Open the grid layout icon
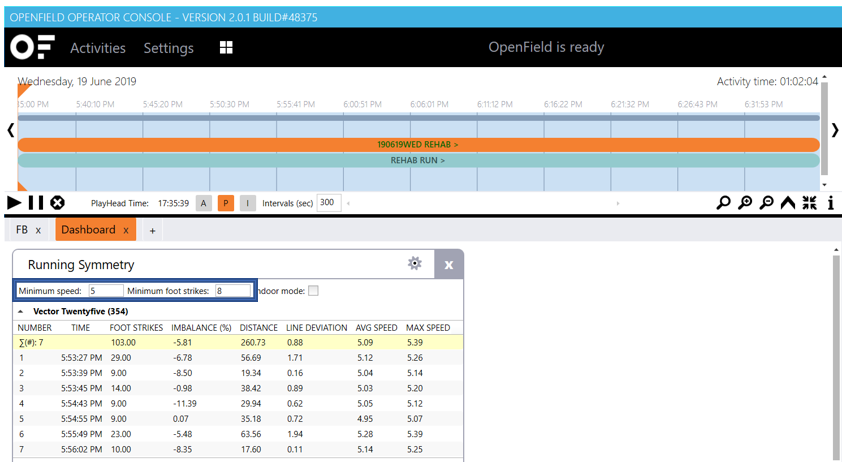 pyautogui.click(x=226, y=48)
